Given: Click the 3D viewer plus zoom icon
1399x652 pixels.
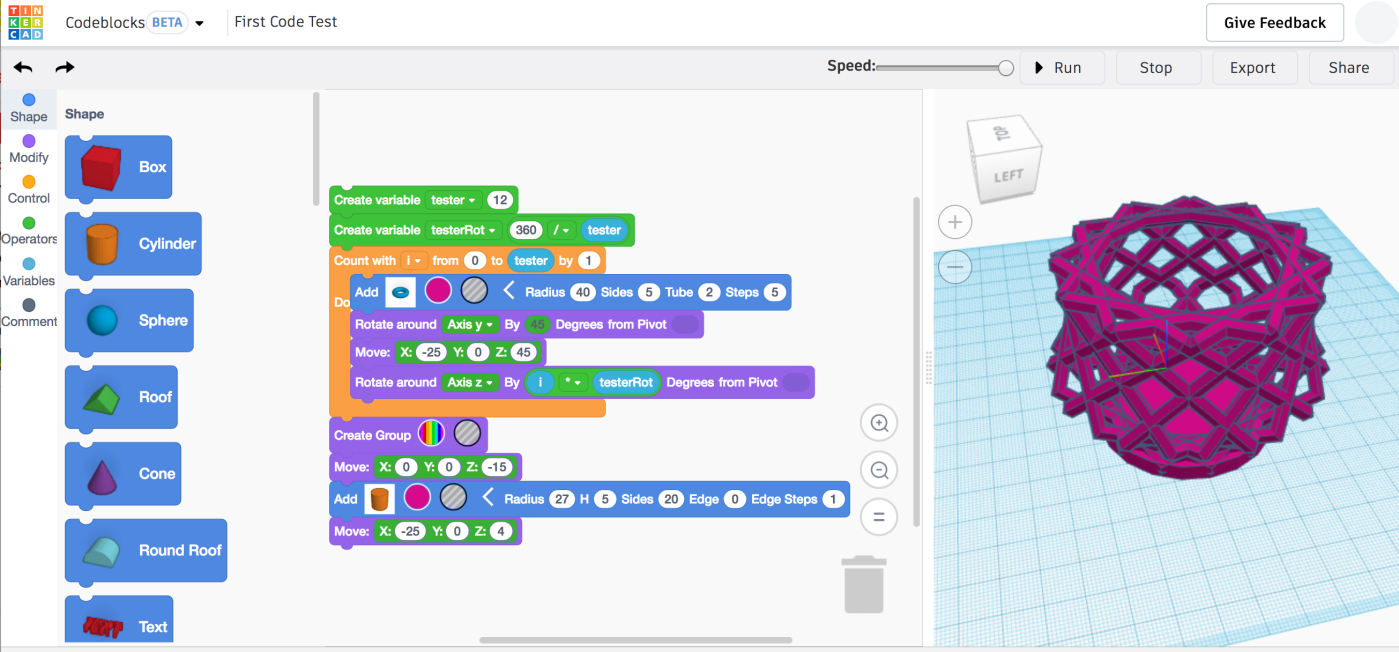Looking at the screenshot, I should click(955, 222).
